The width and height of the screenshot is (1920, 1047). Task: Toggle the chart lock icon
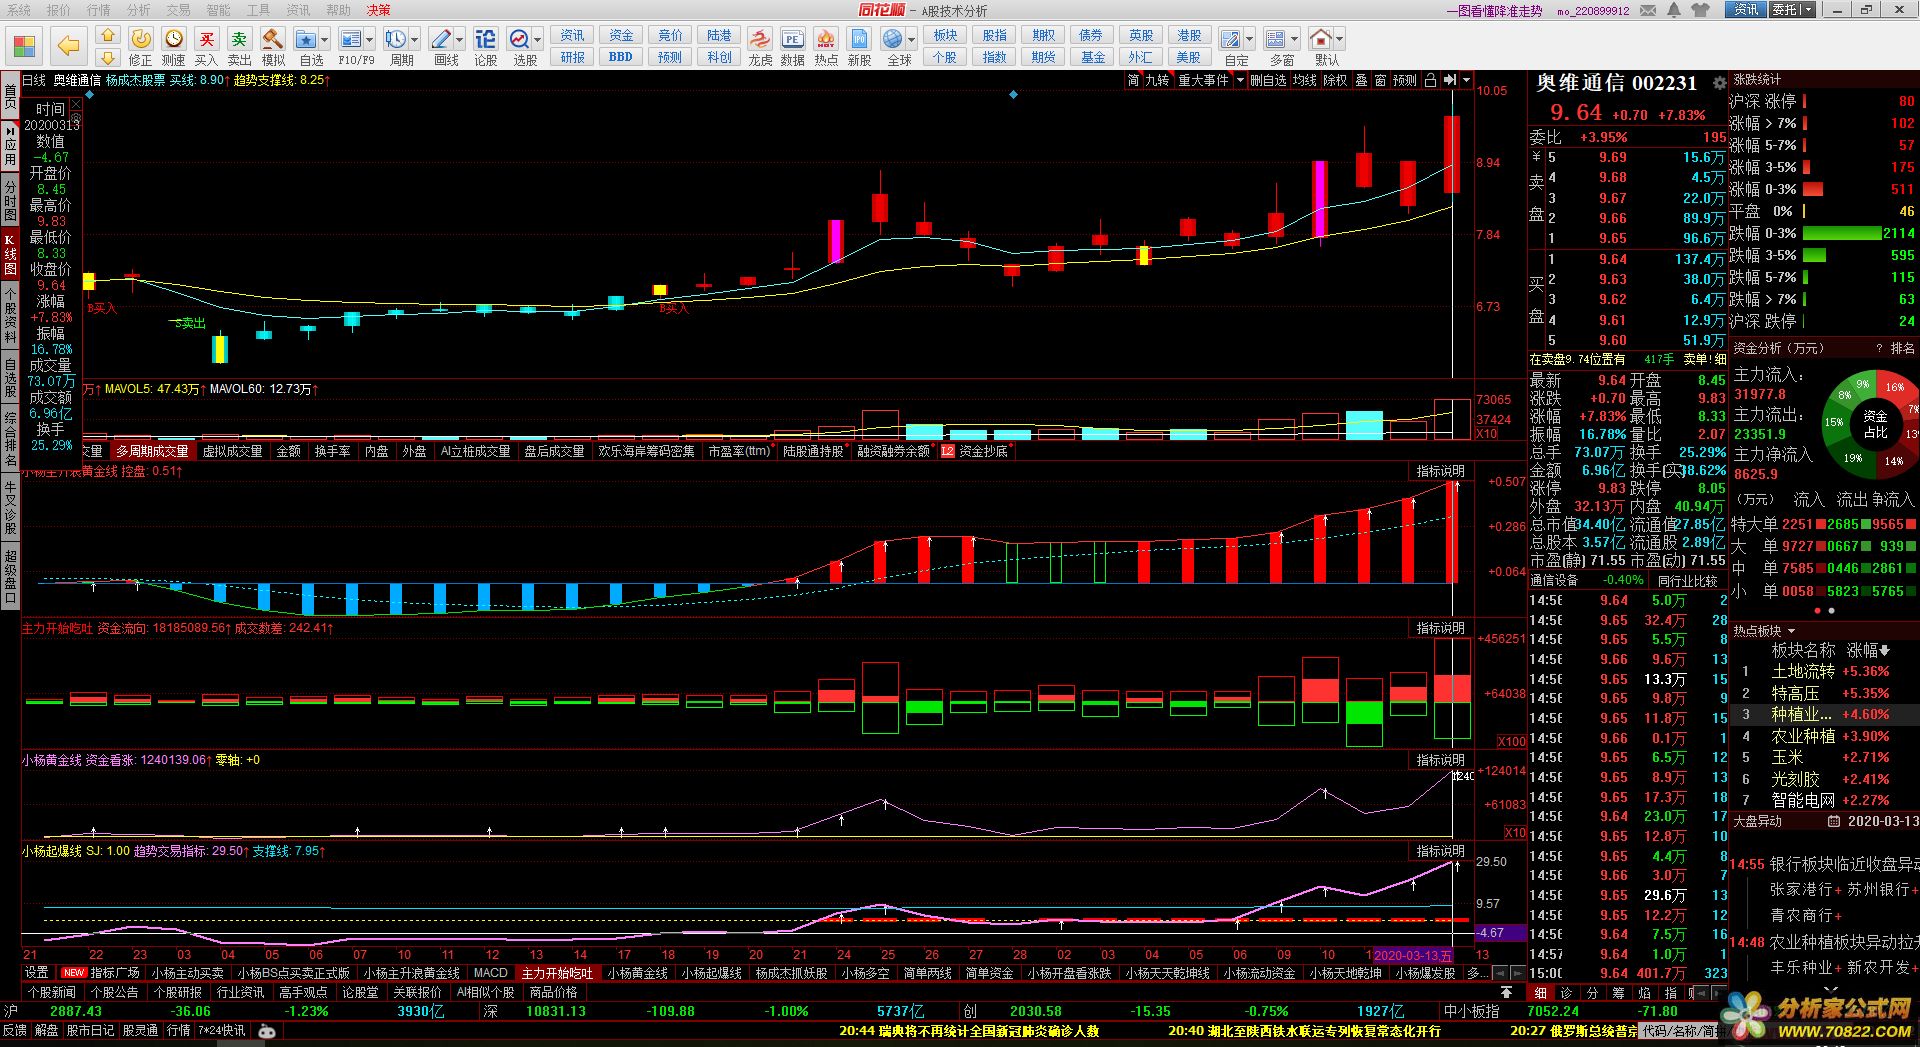[1430, 80]
